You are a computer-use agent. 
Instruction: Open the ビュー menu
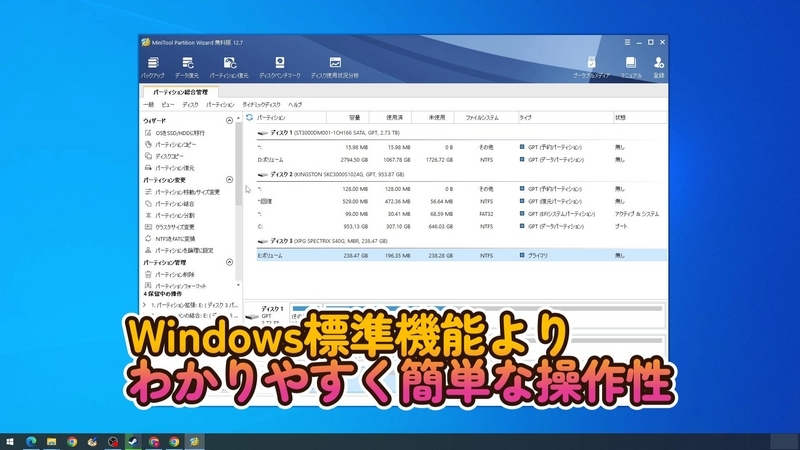168,105
